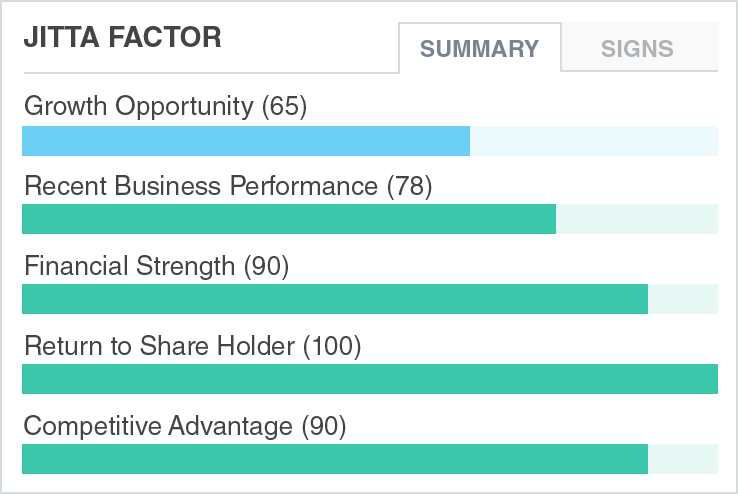Click the (100) score value
The width and height of the screenshot is (738, 494).
(x=332, y=346)
